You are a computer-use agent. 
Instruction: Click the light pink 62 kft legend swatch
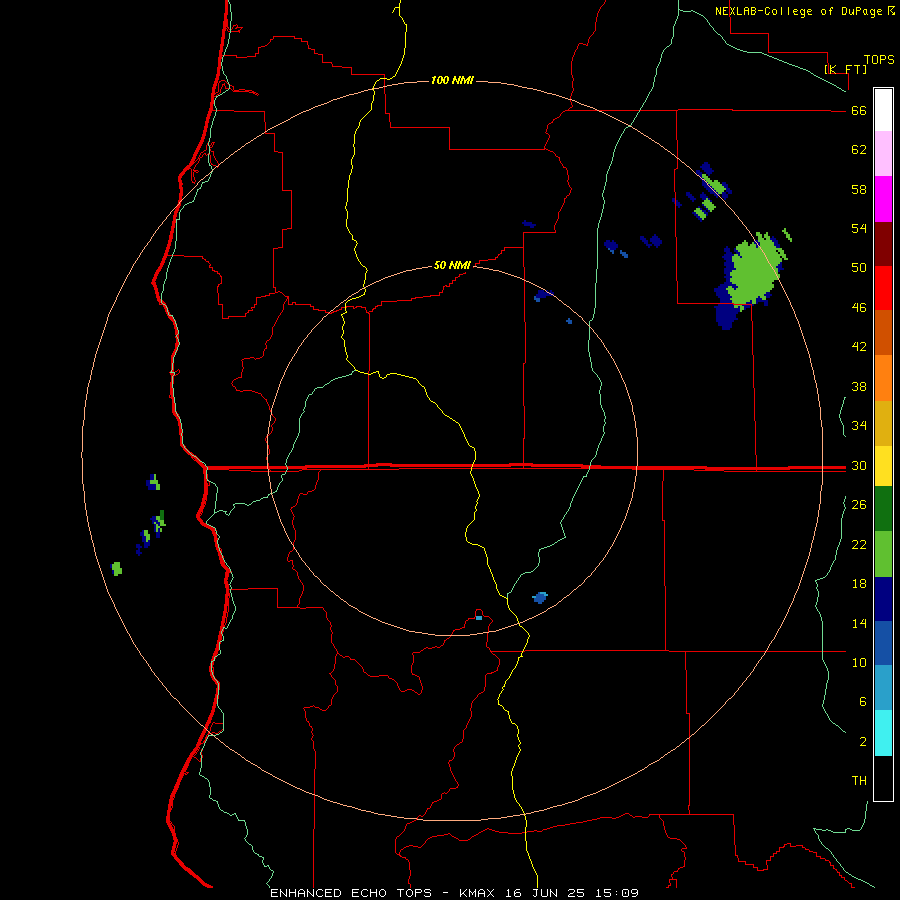click(x=883, y=153)
